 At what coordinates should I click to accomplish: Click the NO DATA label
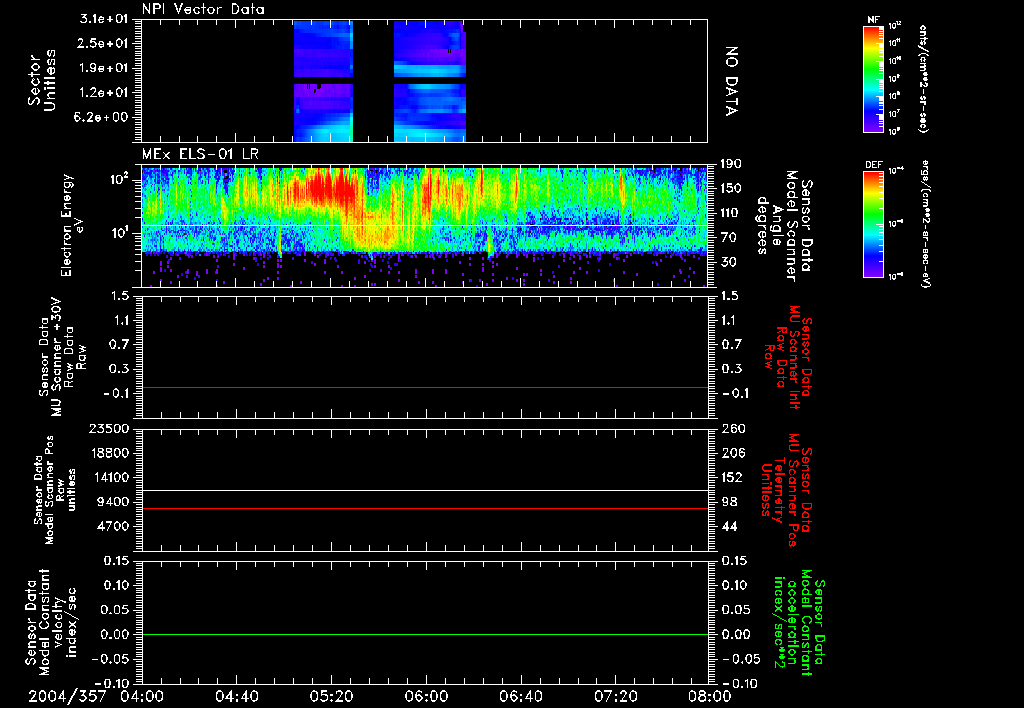click(x=731, y=80)
